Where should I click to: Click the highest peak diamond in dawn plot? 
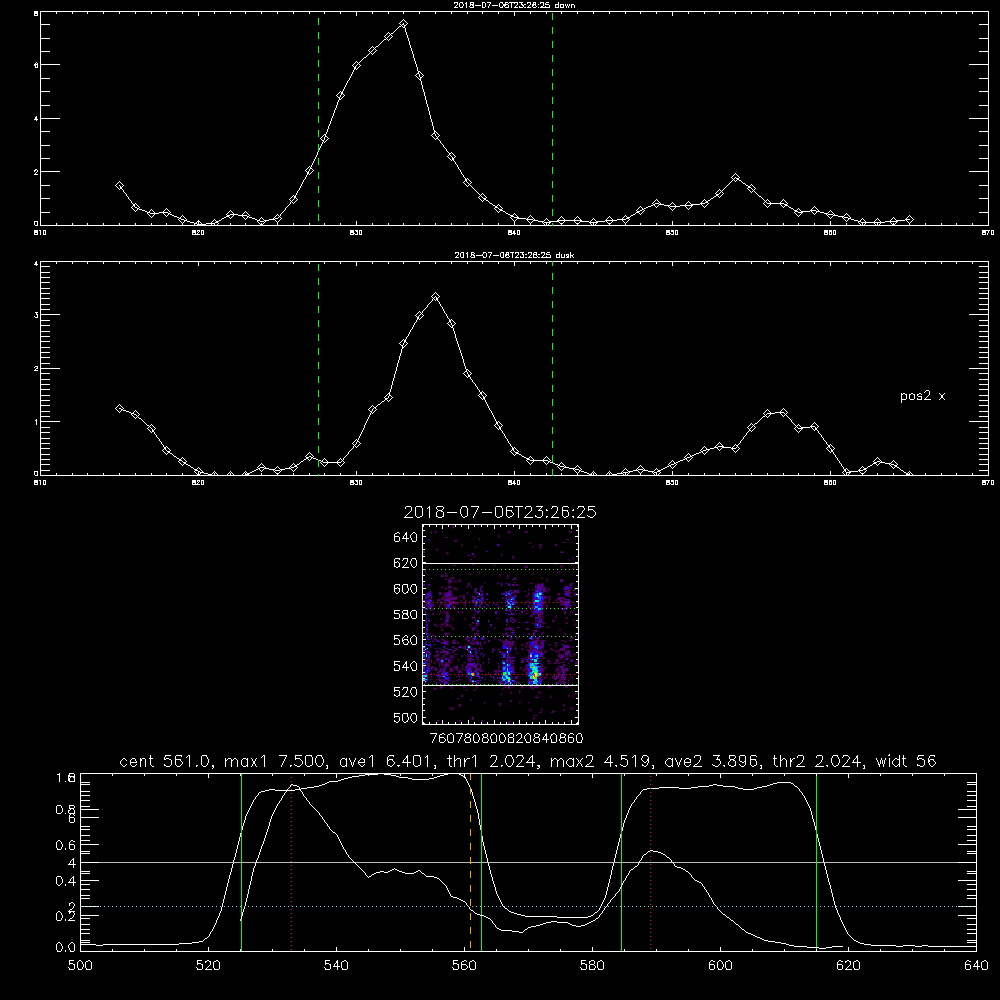(x=403, y=24)
